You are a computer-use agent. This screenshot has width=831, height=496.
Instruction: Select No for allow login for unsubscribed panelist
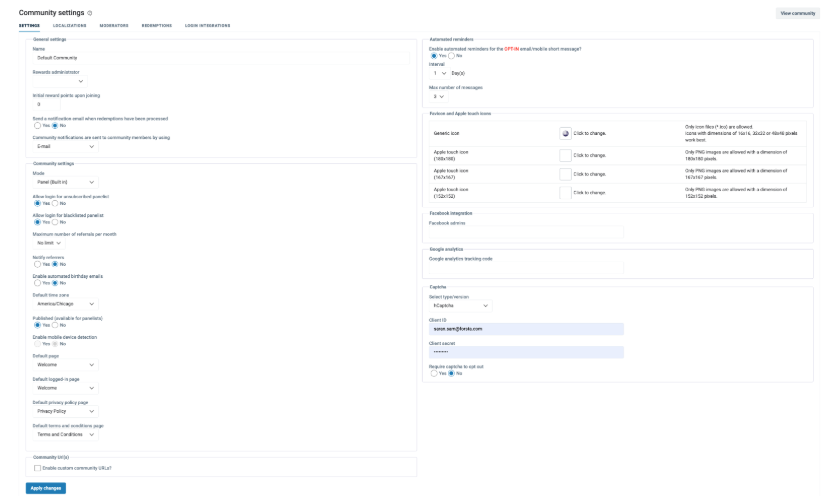tap(55, 203)
